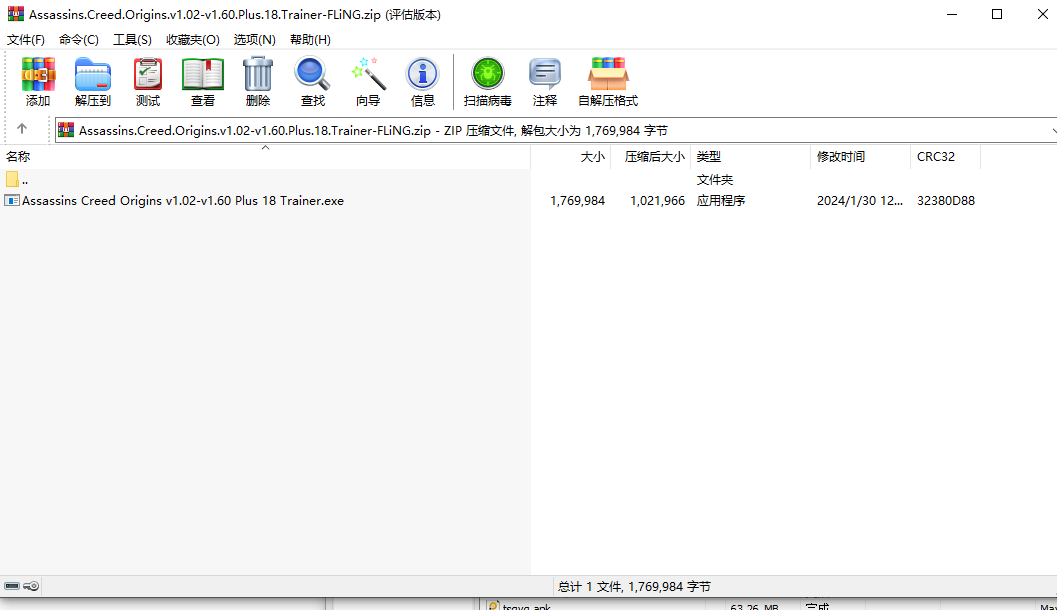Image resolution: width=1057 pixels, height=610 pixels.
Task: Select the parent folder '..' icon
Action: click(12, 179)
